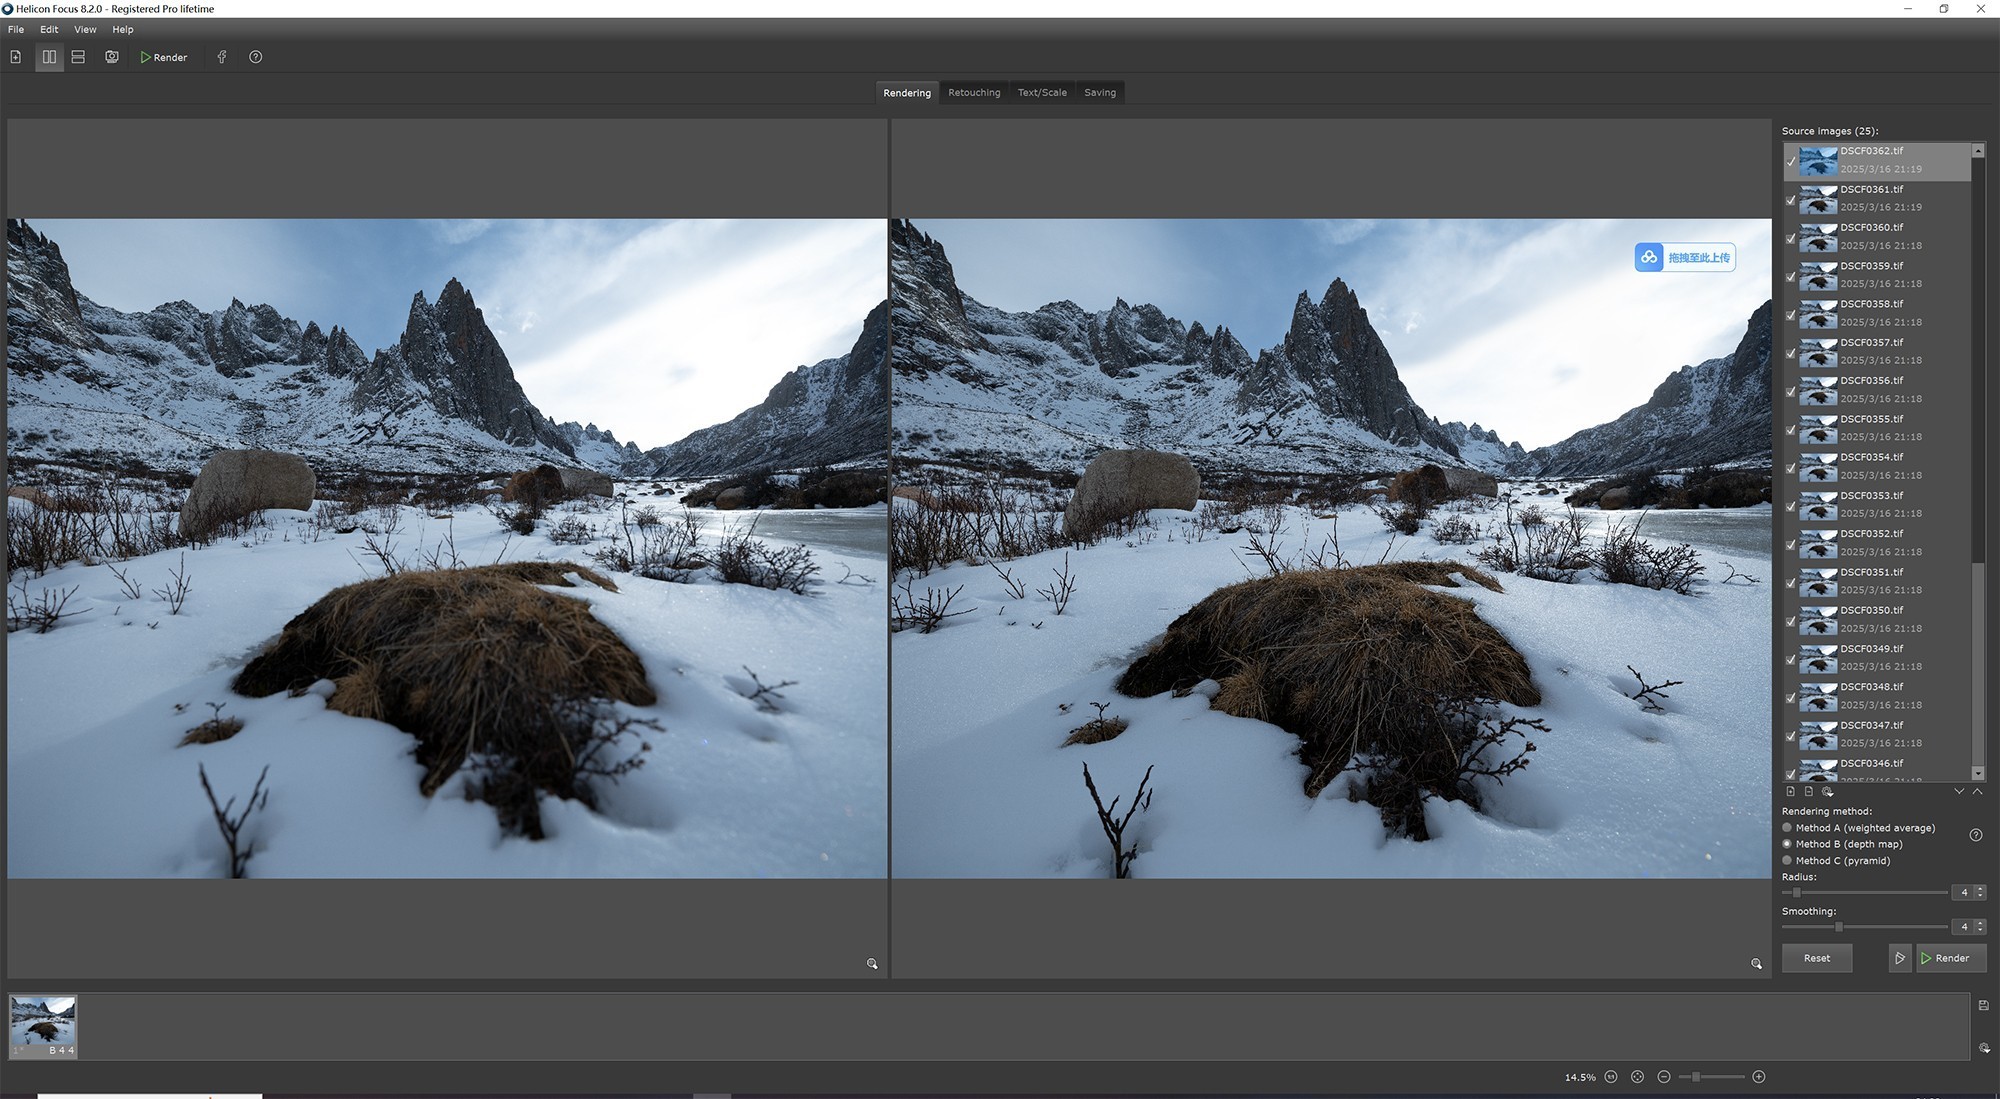The width and height of the screenshot is (2000, 1099).
Task: Uncheck DSCF0361.tif source image checkbox
Action: pyautogui.click(x=1791, y=200)
